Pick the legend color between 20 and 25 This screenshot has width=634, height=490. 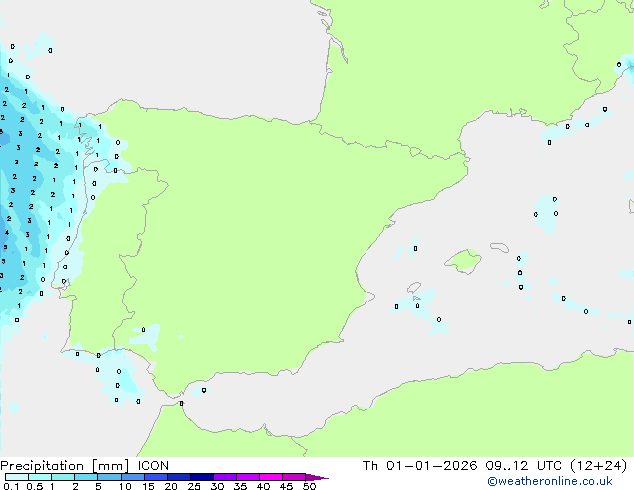(x=179, y=478)
